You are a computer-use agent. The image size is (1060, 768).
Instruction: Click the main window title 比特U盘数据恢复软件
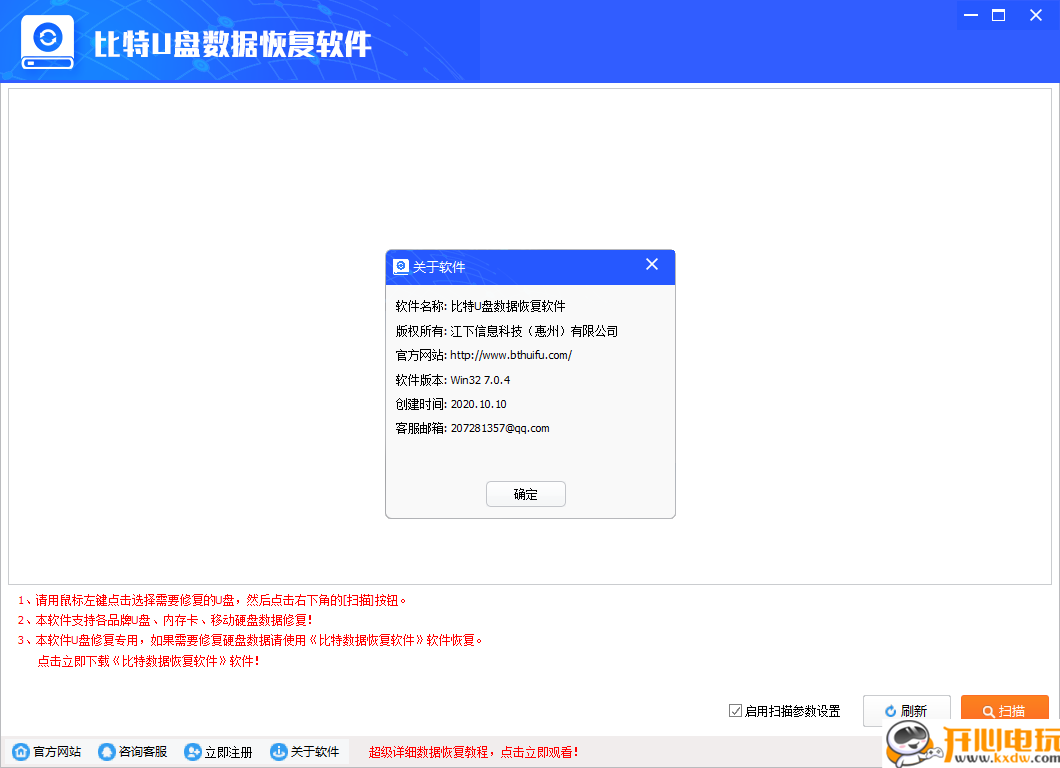233,45
